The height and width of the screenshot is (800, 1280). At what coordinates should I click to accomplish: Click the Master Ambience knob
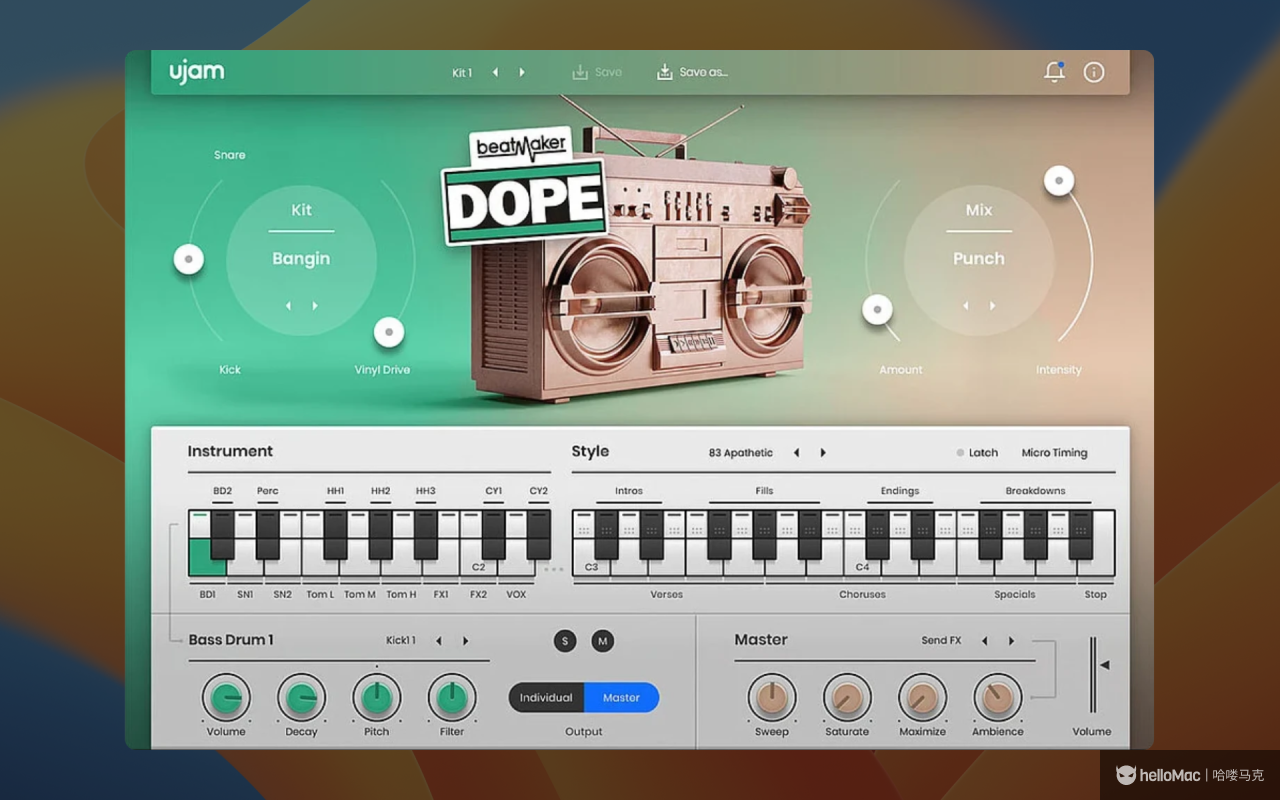998,698
